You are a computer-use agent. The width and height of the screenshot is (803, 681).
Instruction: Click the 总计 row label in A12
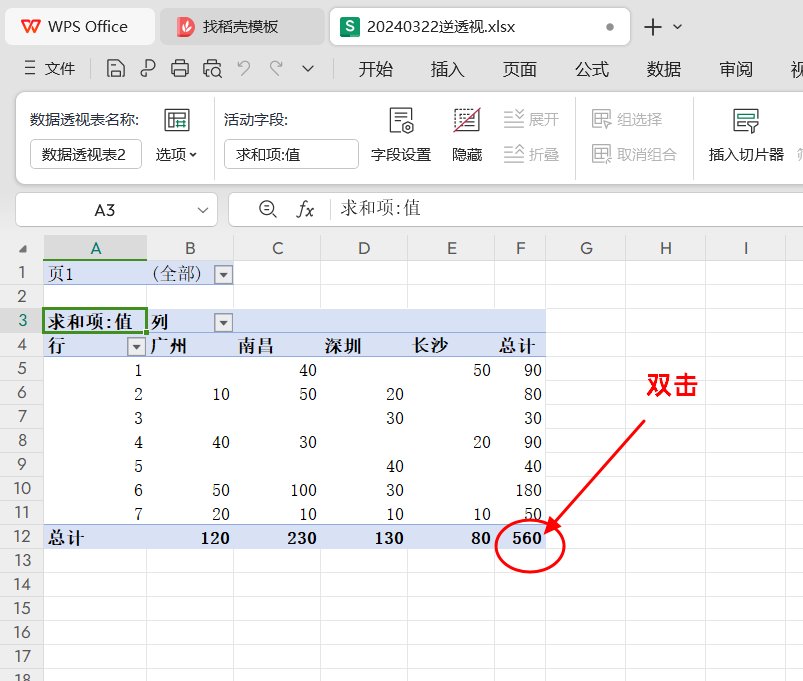coord(95,538)
